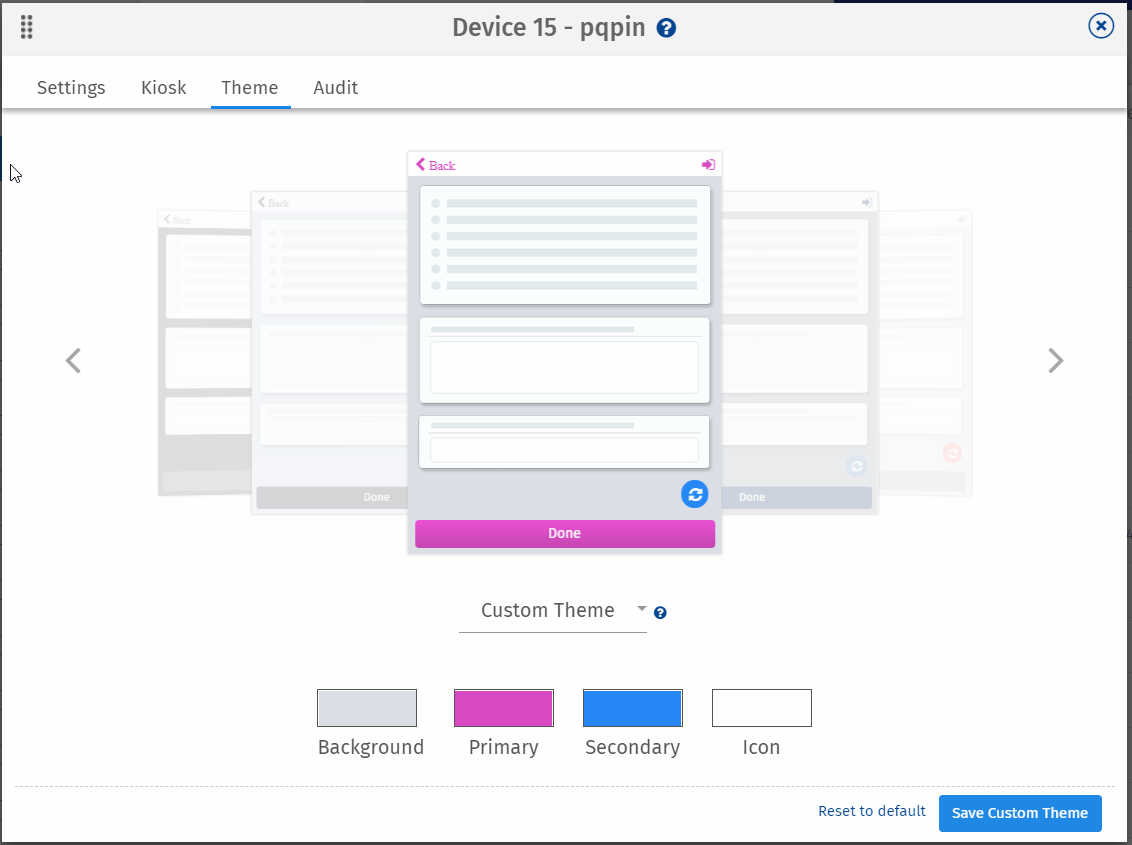The height and width of the screenshot is (845, 1132).
Task: Click the drag handle dots icon top-left
Action: [x=26, y=26]
